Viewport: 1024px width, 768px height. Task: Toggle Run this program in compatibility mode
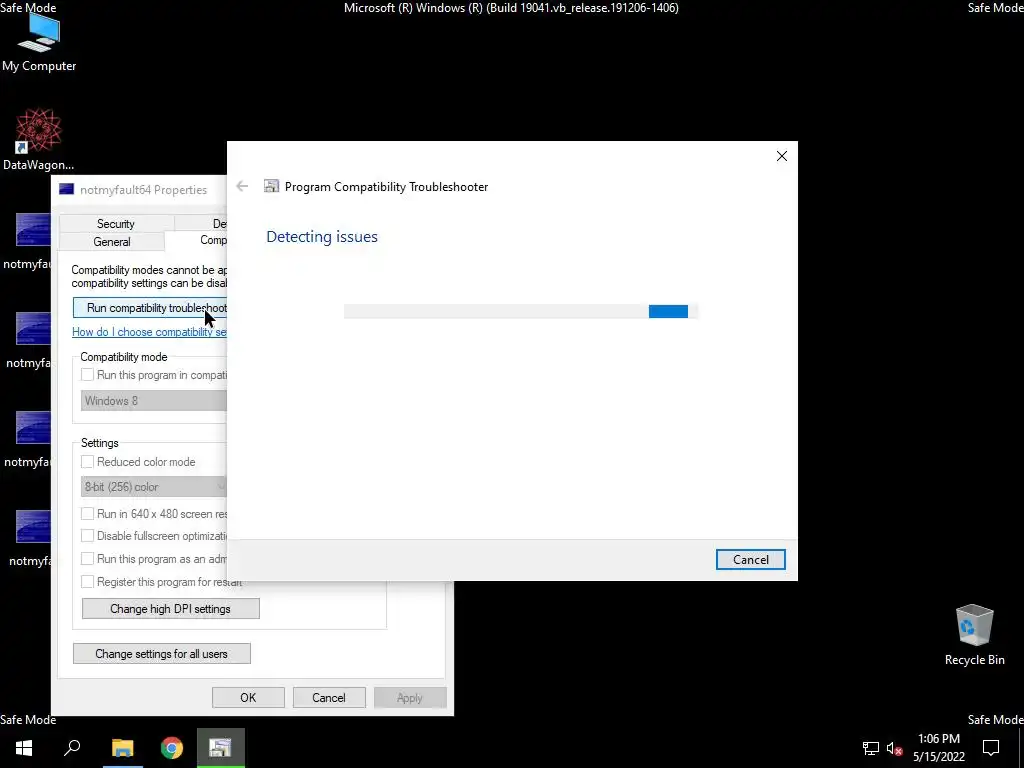coord(88,375)
